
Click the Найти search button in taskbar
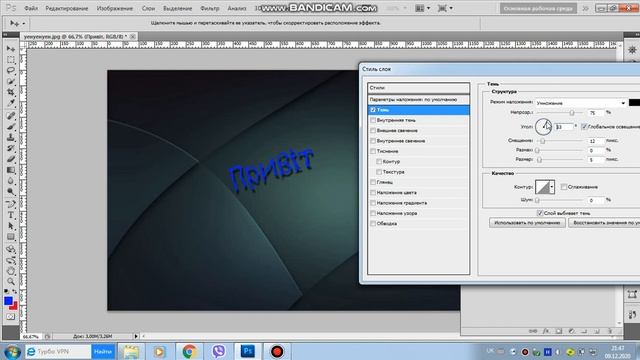[x=102, y=351]
